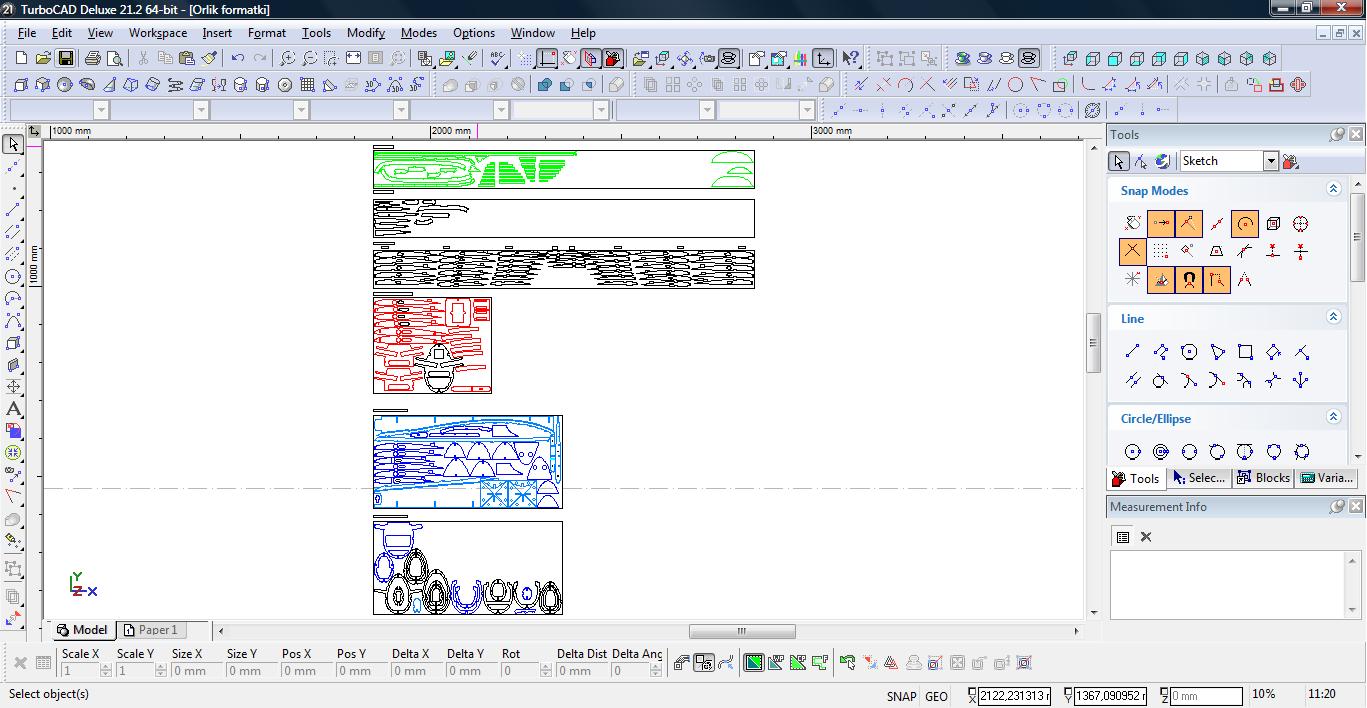Click the horizontal scrollbar thumb
Viewport: 1367px width, 708px height.
click(x=742, y=631)
